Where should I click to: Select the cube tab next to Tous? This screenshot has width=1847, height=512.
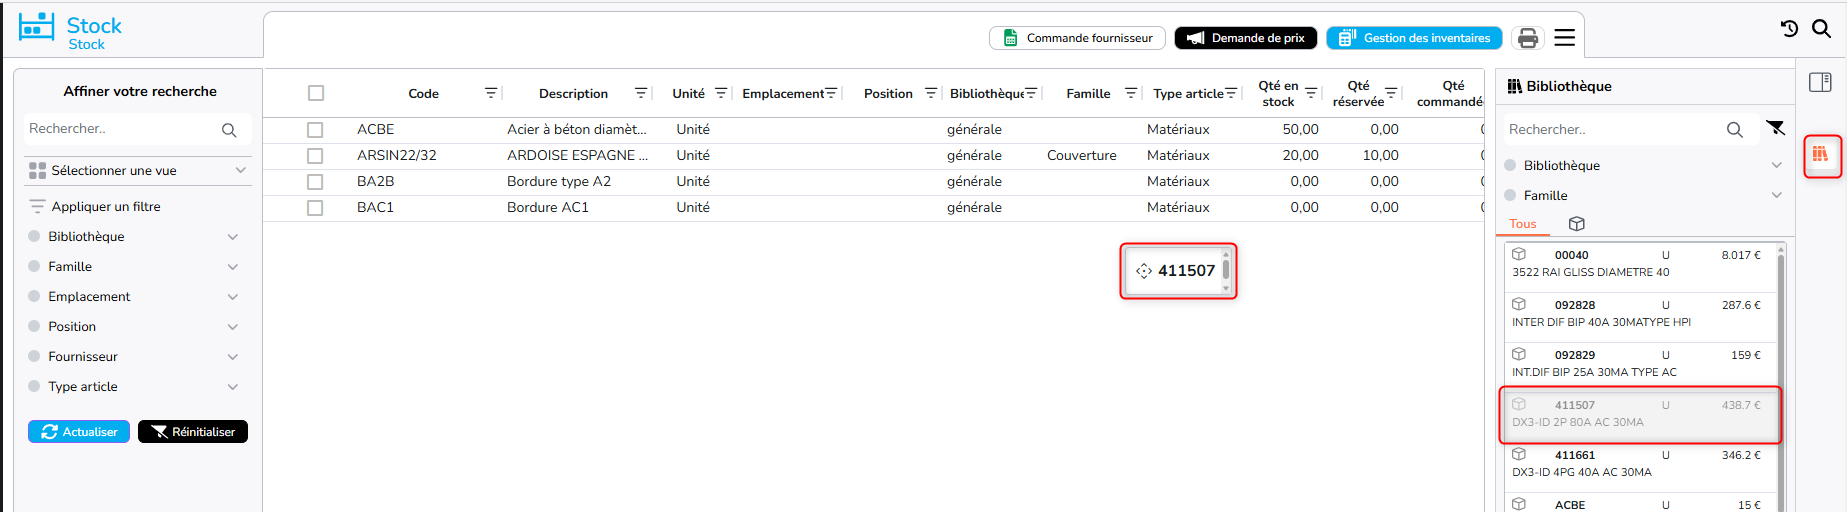(1577, 224)
